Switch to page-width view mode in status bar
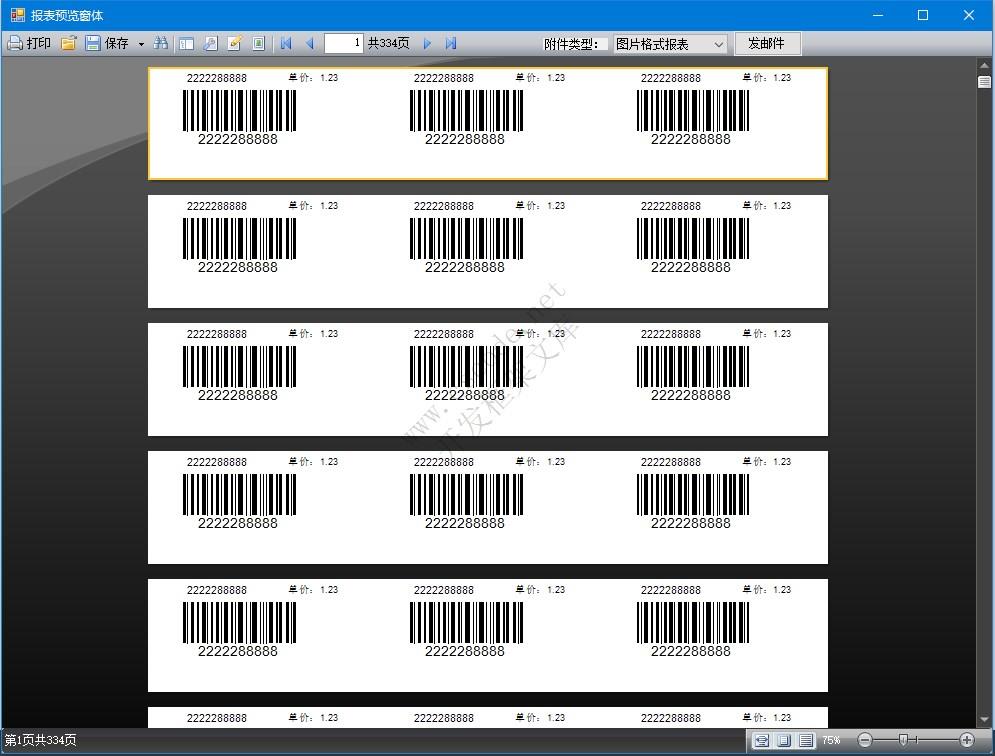The height and width of the screenshot is (756, 995). coord(761,740)
